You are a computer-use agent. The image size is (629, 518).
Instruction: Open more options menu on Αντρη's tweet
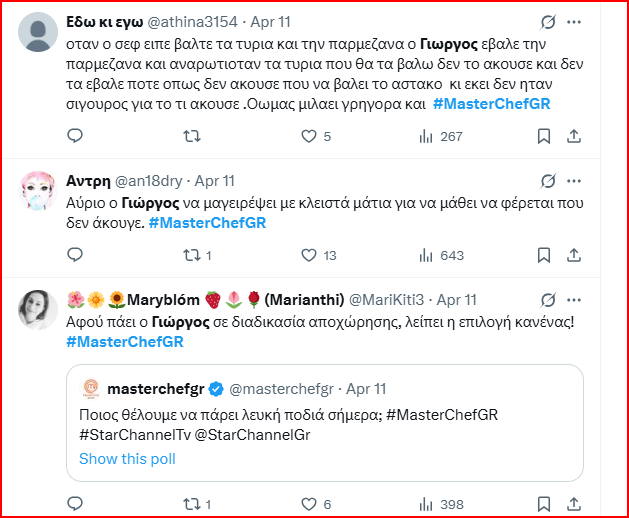(572, 180)
